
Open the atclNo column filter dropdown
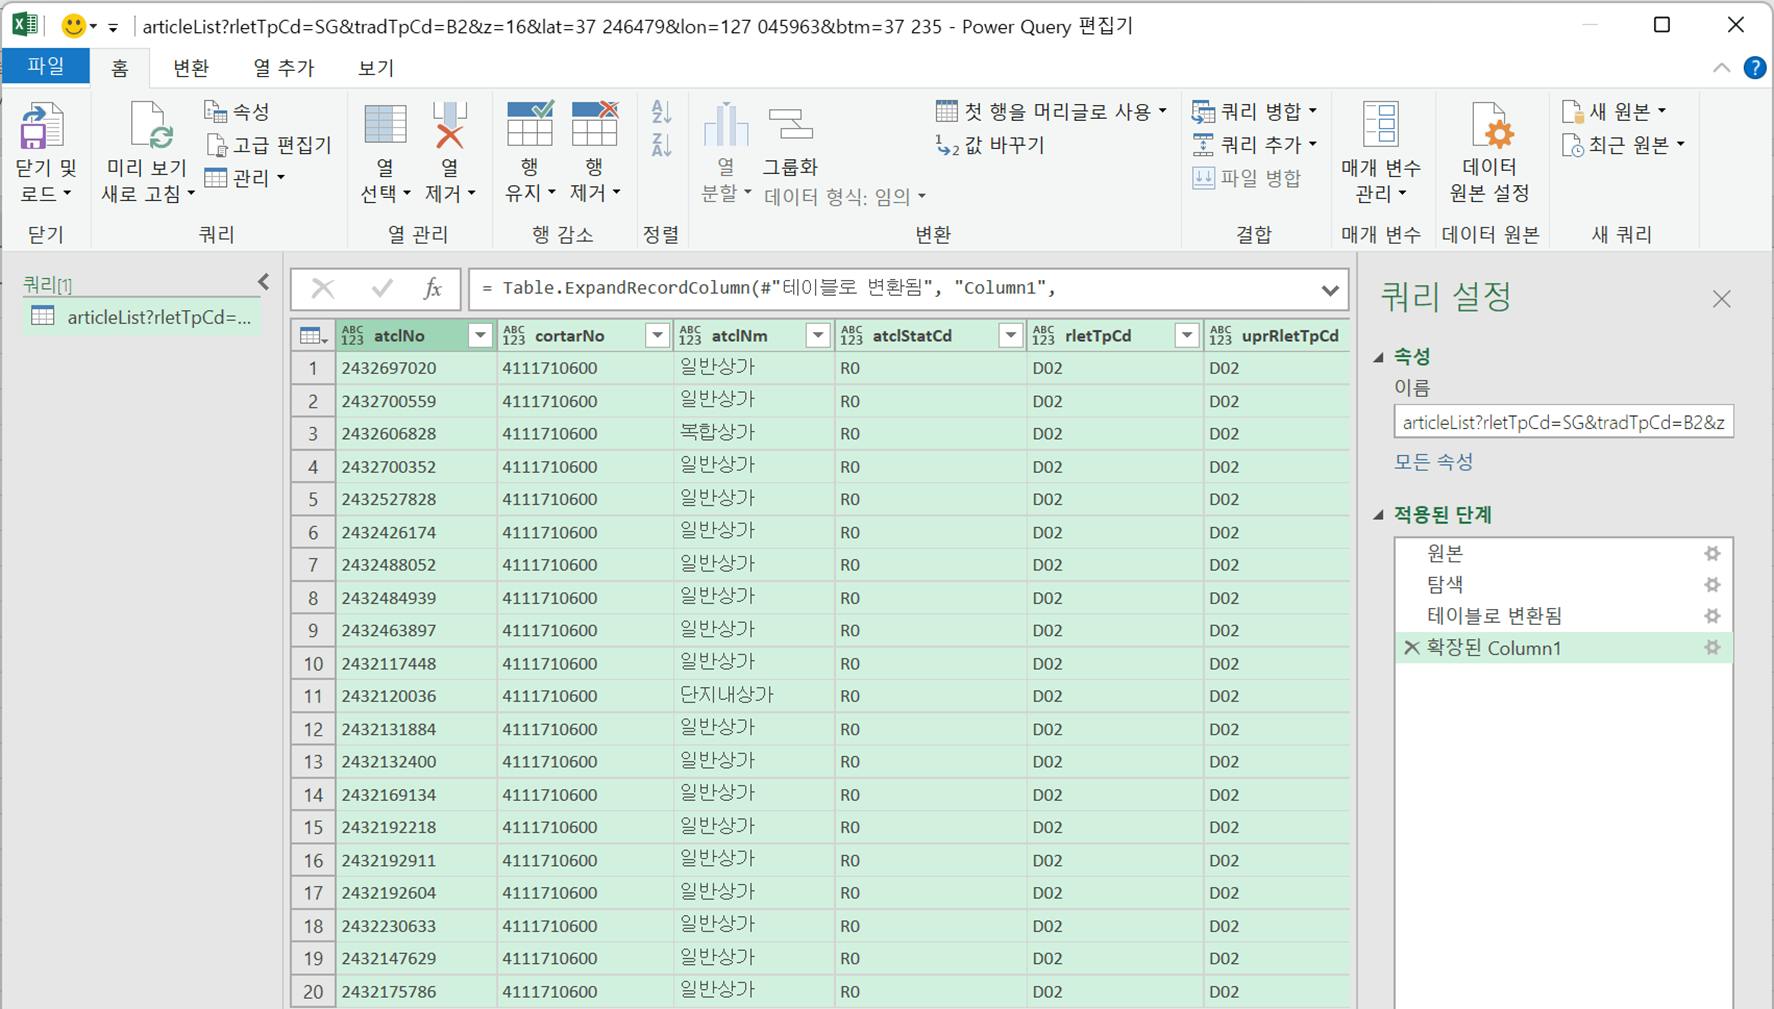(x=480, y=336)
